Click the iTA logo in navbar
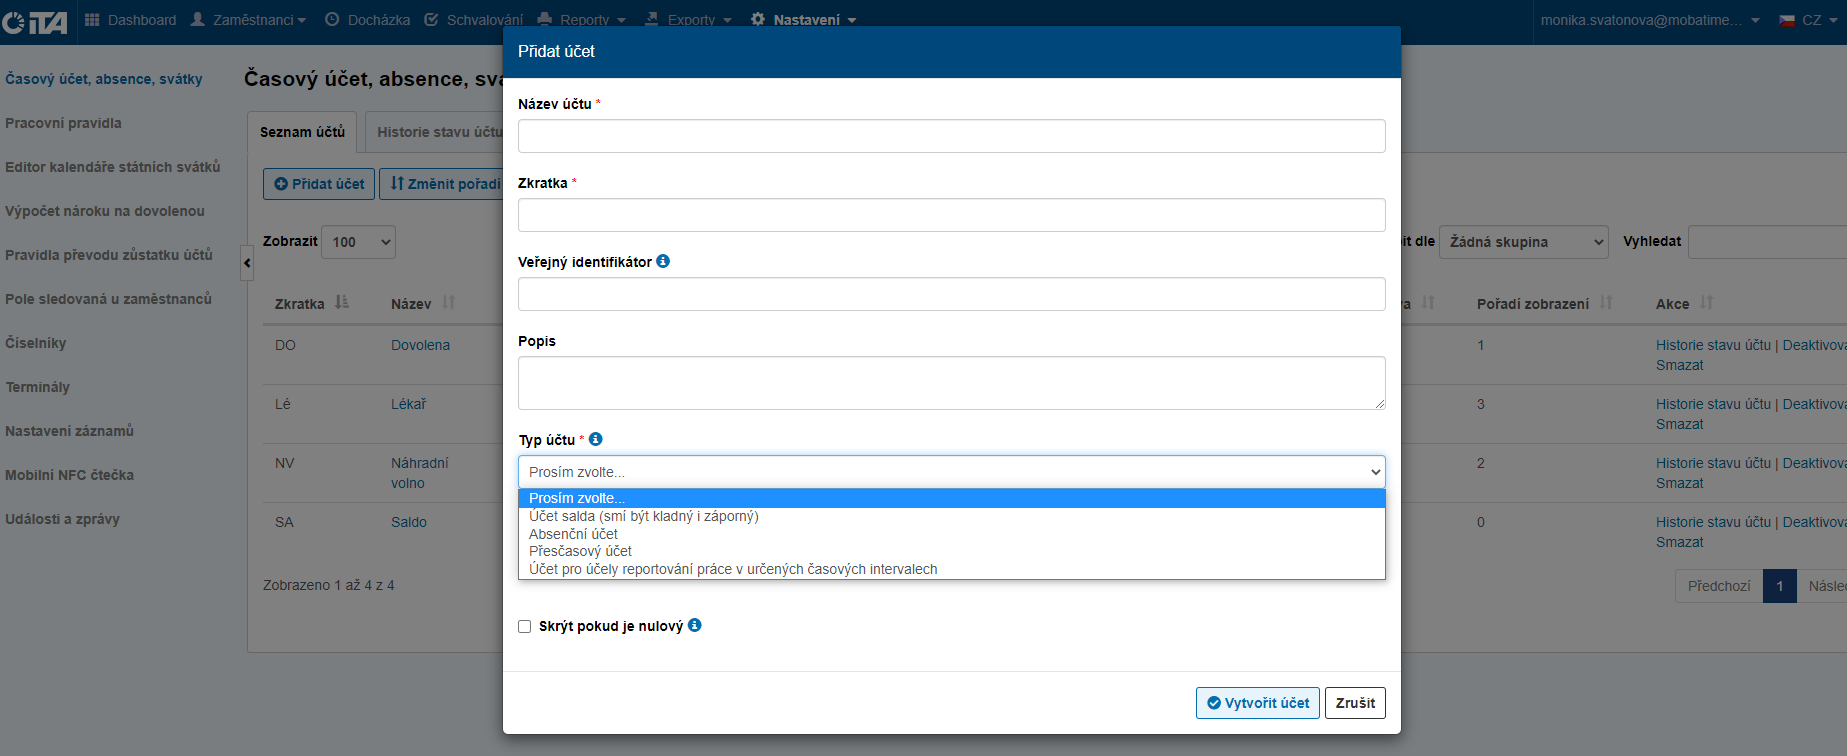Image resolution: width=1847 pixels, height=756 pixels. 35,21
